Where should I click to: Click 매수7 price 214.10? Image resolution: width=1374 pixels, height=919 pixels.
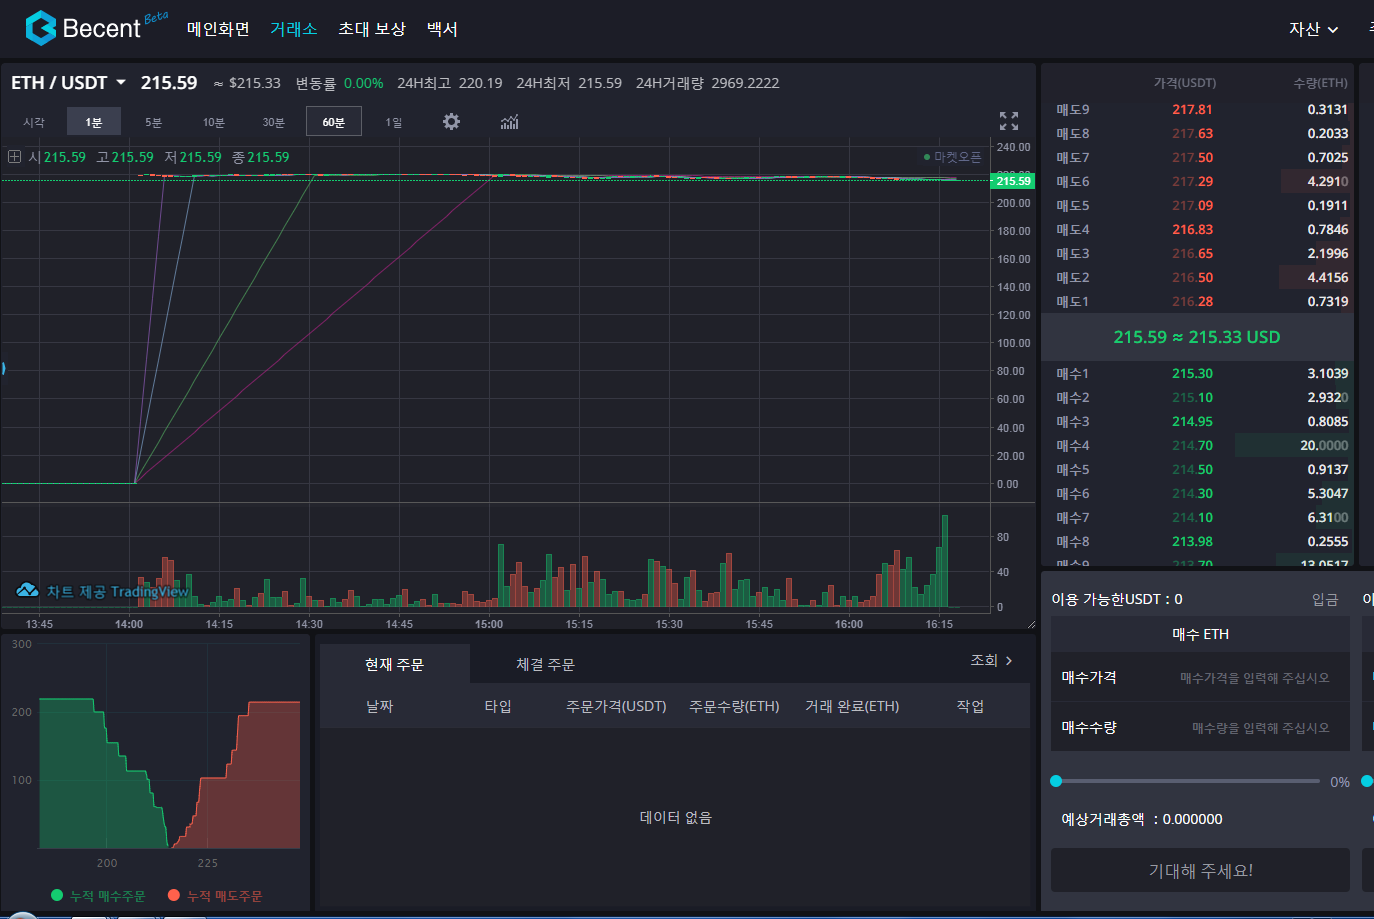click(1192, 517)
